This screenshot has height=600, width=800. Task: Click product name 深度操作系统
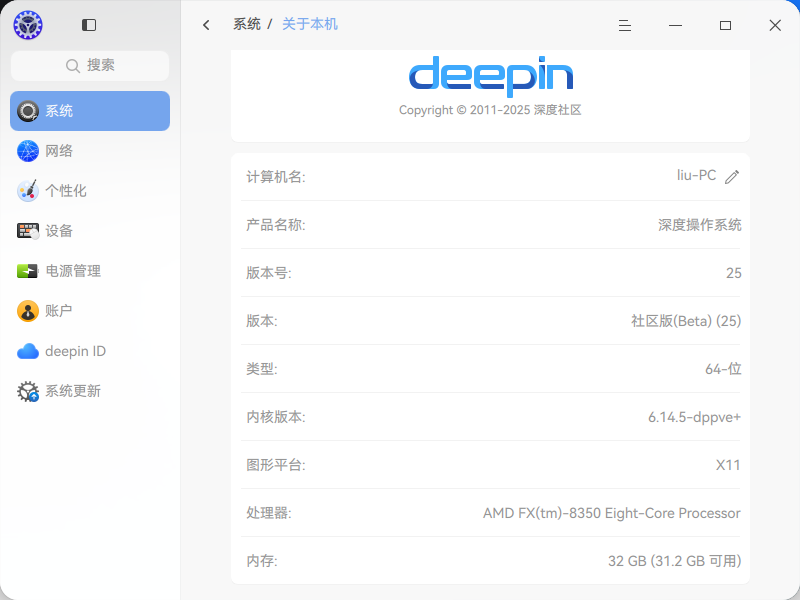(699, 224)
